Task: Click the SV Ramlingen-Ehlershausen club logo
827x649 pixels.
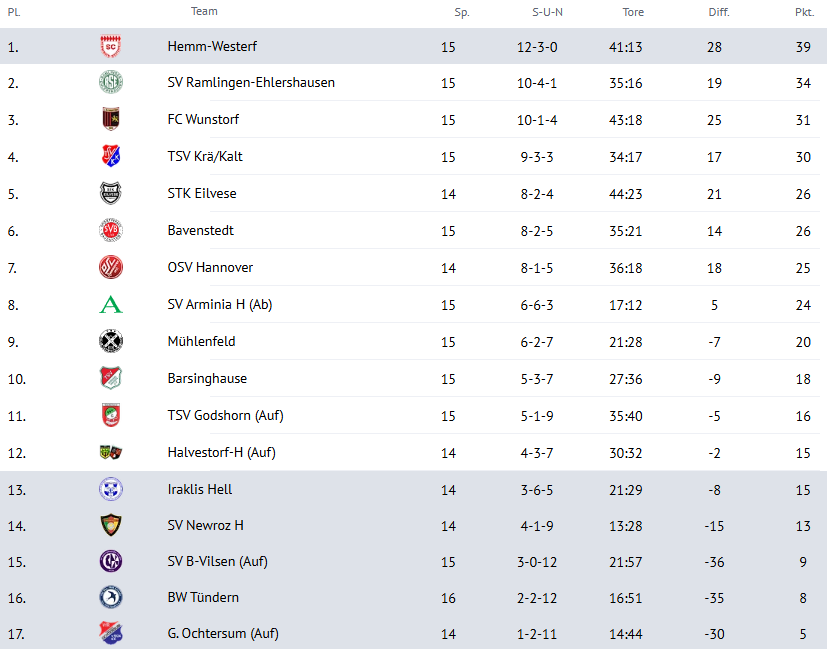Action: (111, 83)
